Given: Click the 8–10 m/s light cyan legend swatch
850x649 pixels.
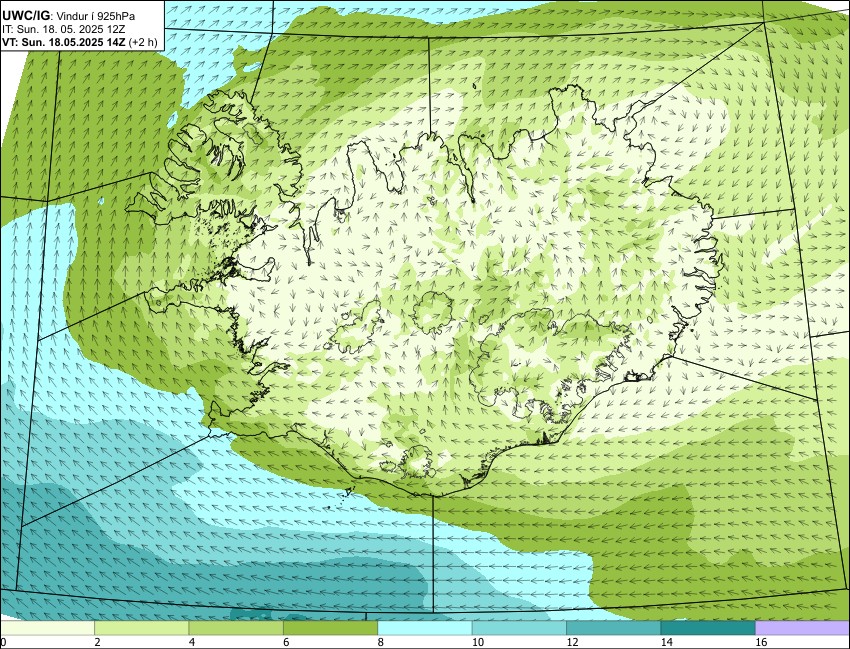Looking at the screenshot, I should click(425, 628).
